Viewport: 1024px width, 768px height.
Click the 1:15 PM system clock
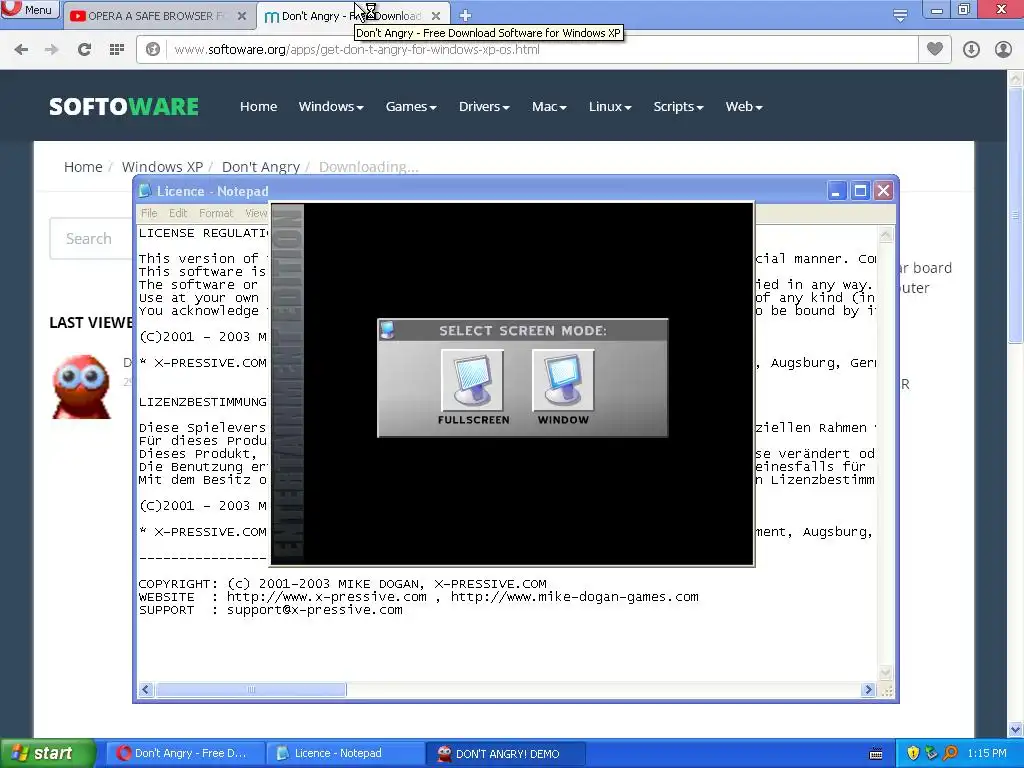coord(987,753)
